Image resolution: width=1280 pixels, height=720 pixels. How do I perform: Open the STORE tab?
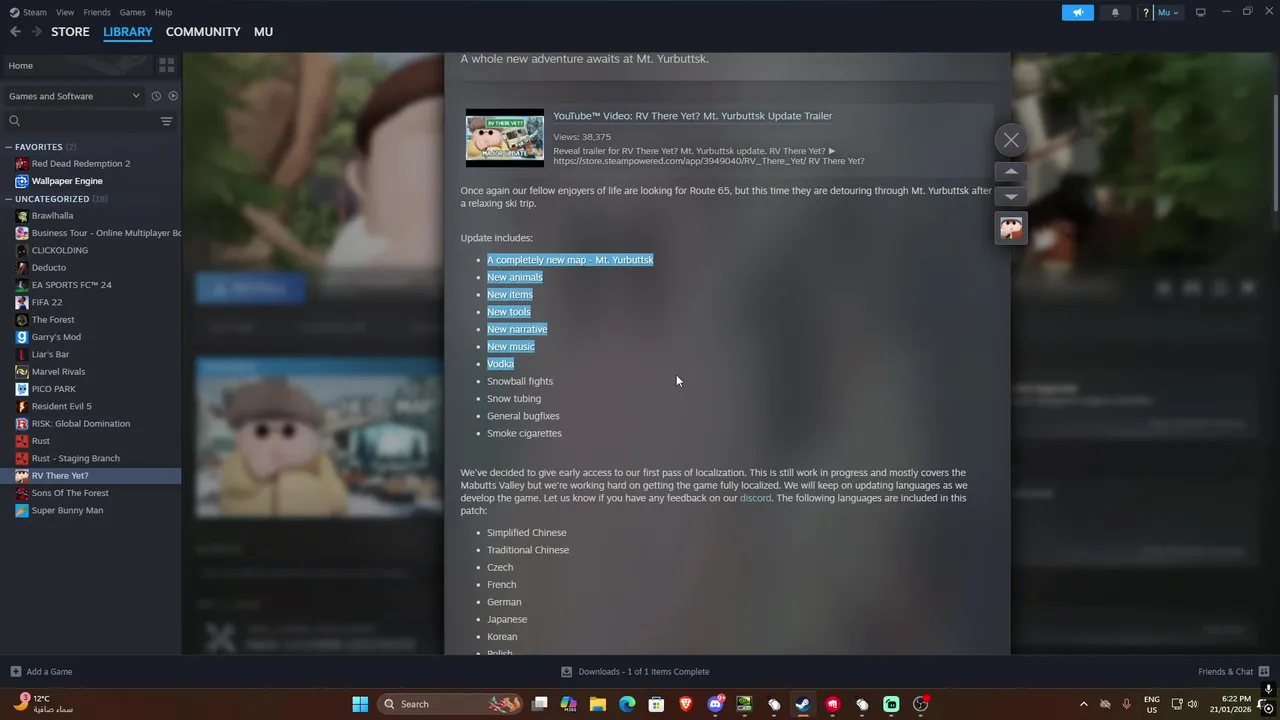(x=70, y=32)
